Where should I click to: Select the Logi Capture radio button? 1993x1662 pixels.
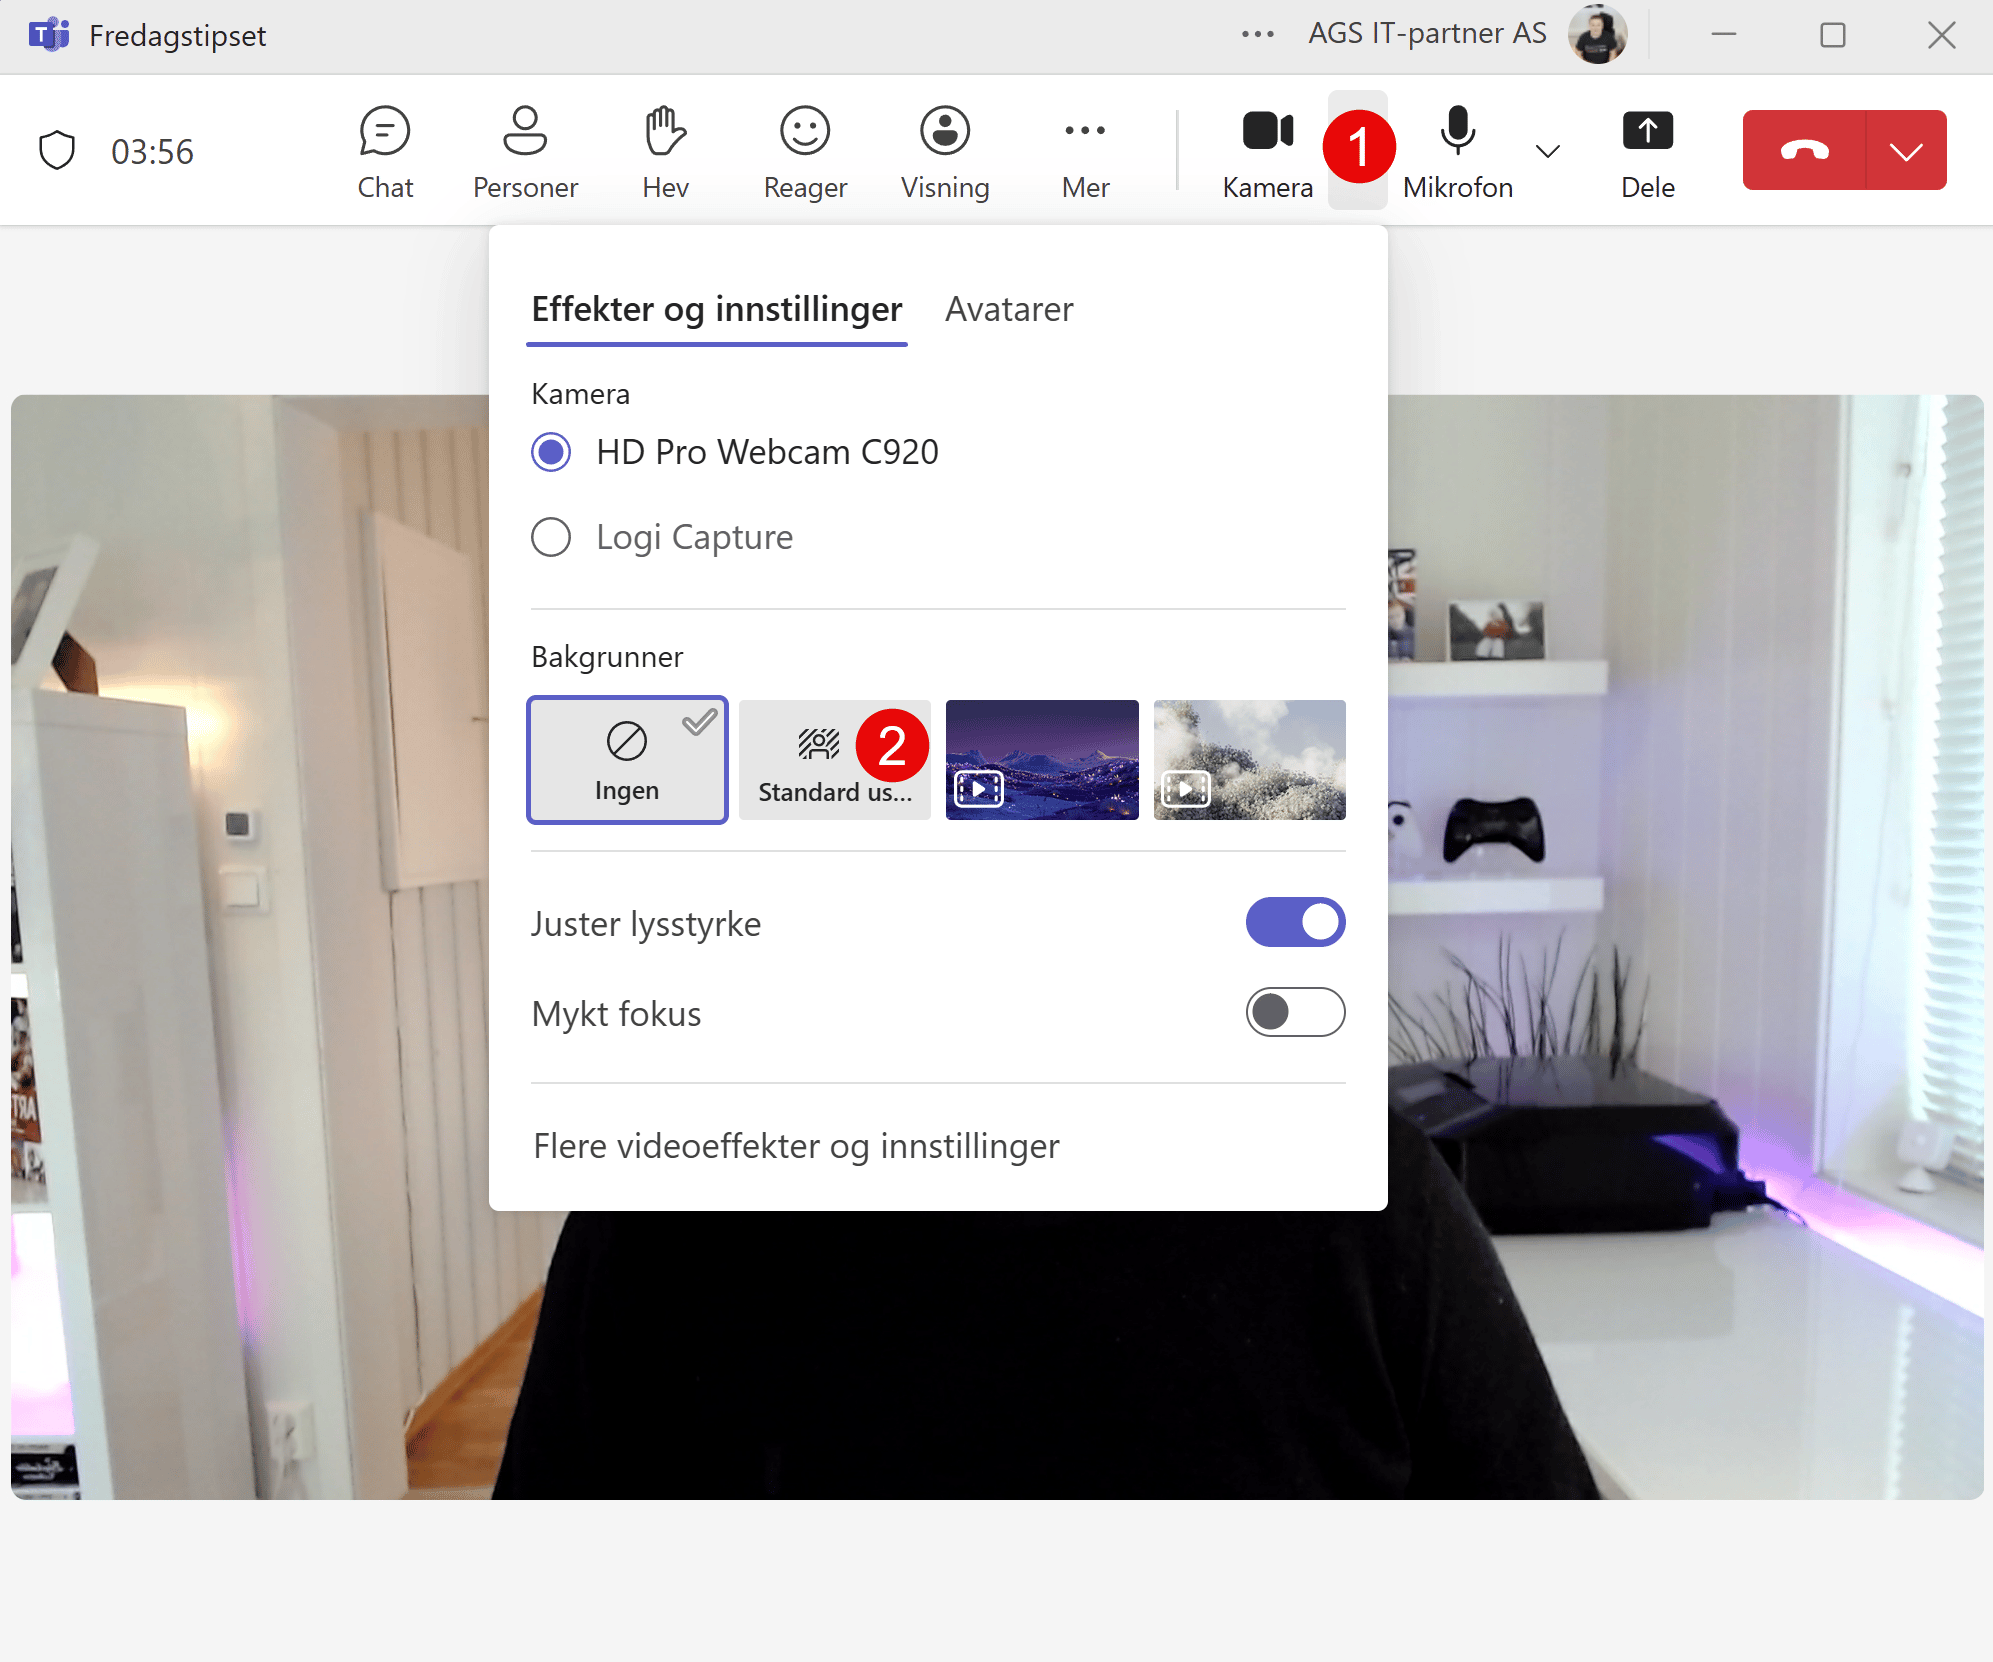(x=551, y=535)
